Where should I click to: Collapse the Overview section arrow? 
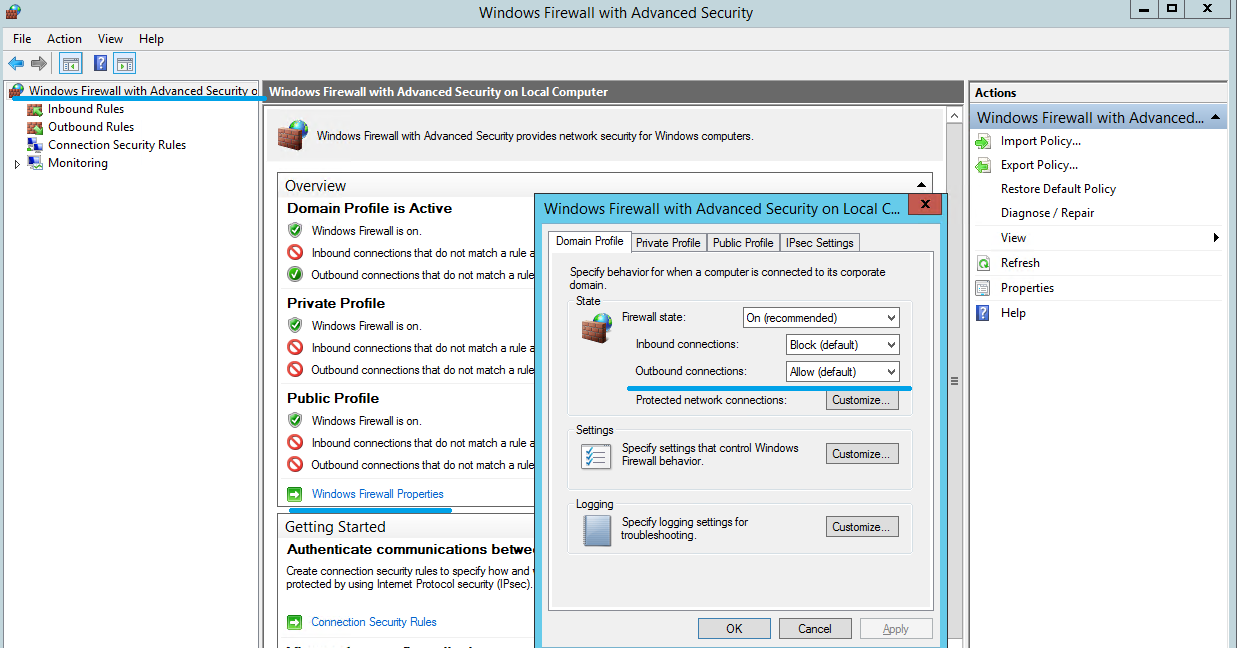(x=921, y=185)
